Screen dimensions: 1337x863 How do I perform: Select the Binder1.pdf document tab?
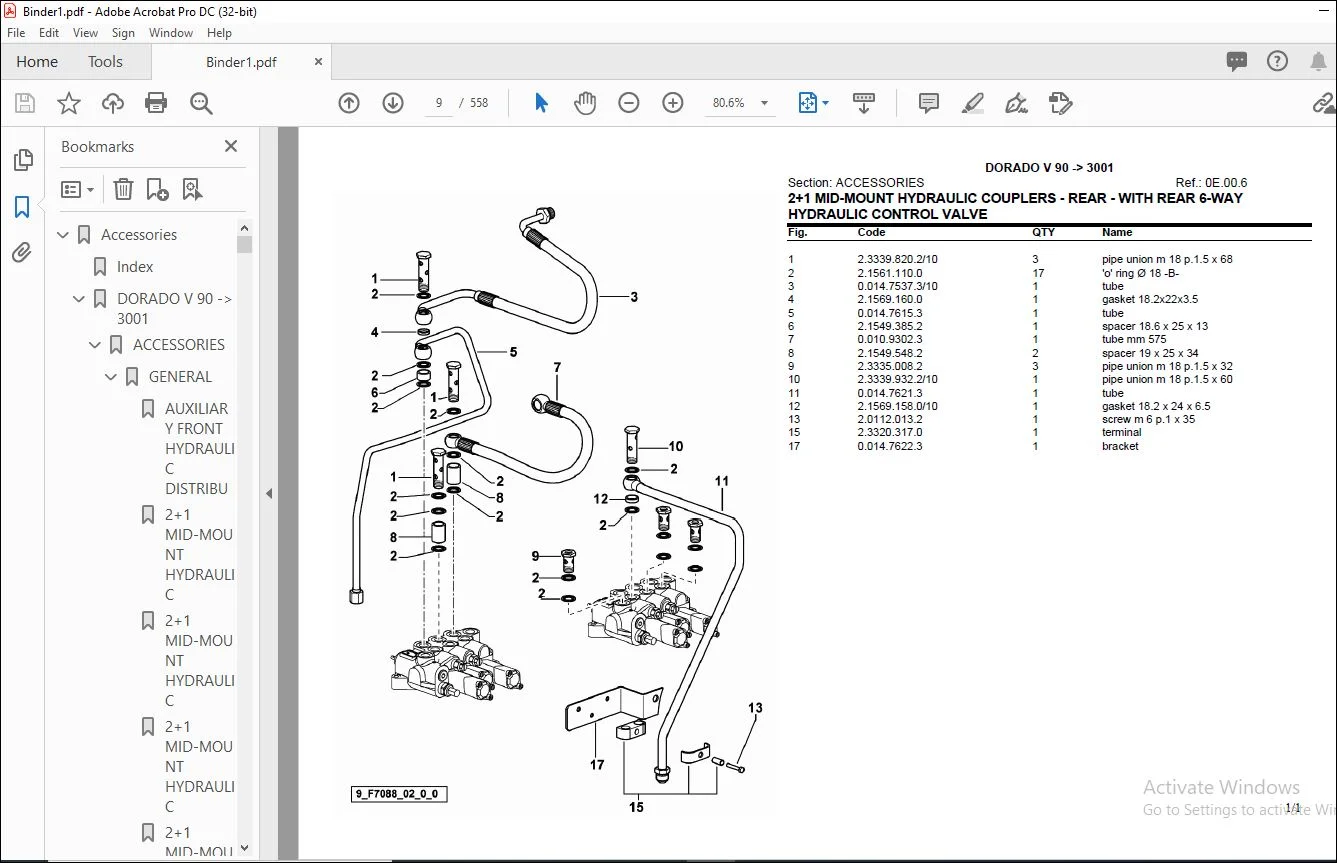[x=241, y=62]
